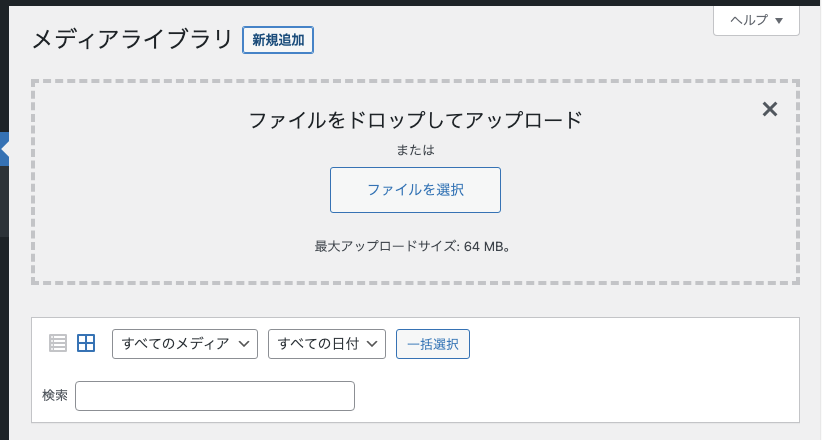Click the dark admin top bar
The width and height of the screenshot is (822, 440).
411,3
